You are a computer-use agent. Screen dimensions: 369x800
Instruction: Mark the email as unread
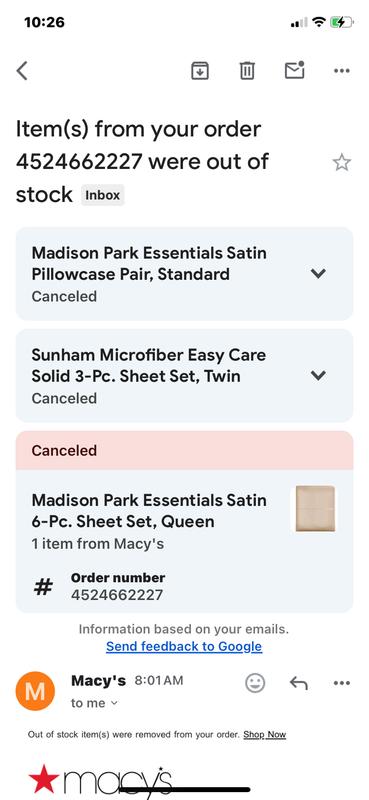click(x=294, y=70)
